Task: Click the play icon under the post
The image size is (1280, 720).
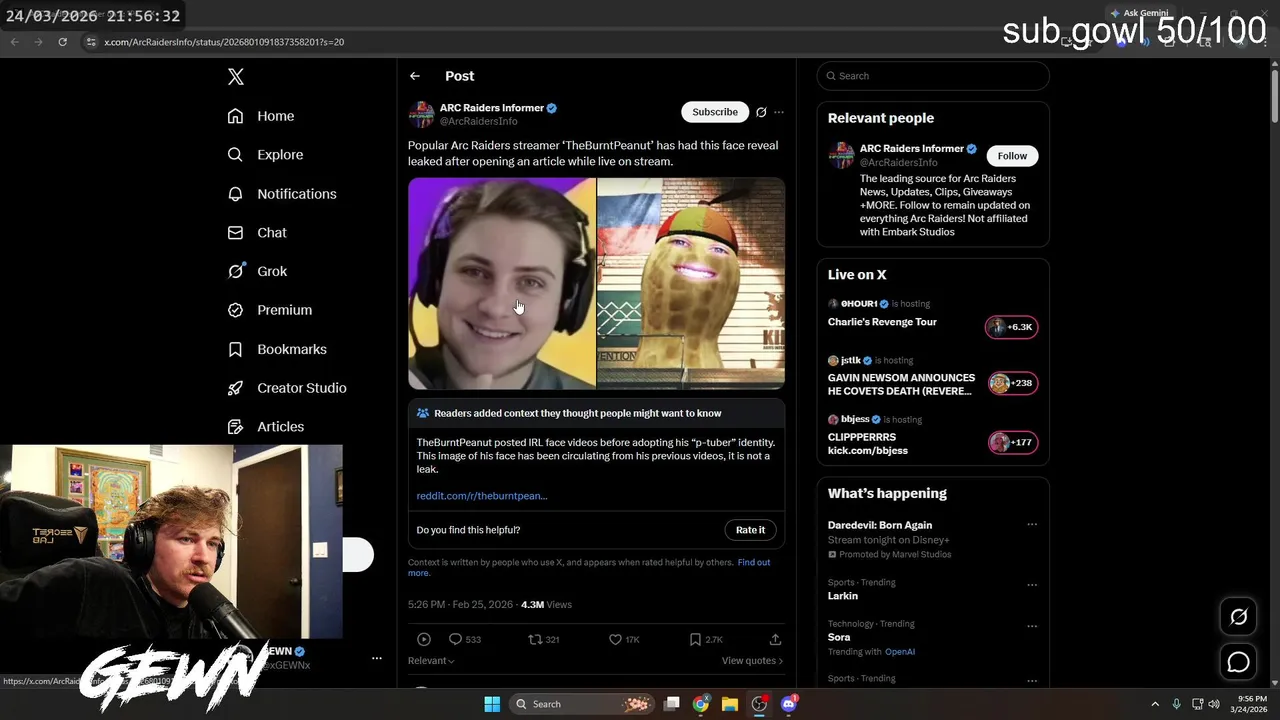Action: [x=424, y=639]
